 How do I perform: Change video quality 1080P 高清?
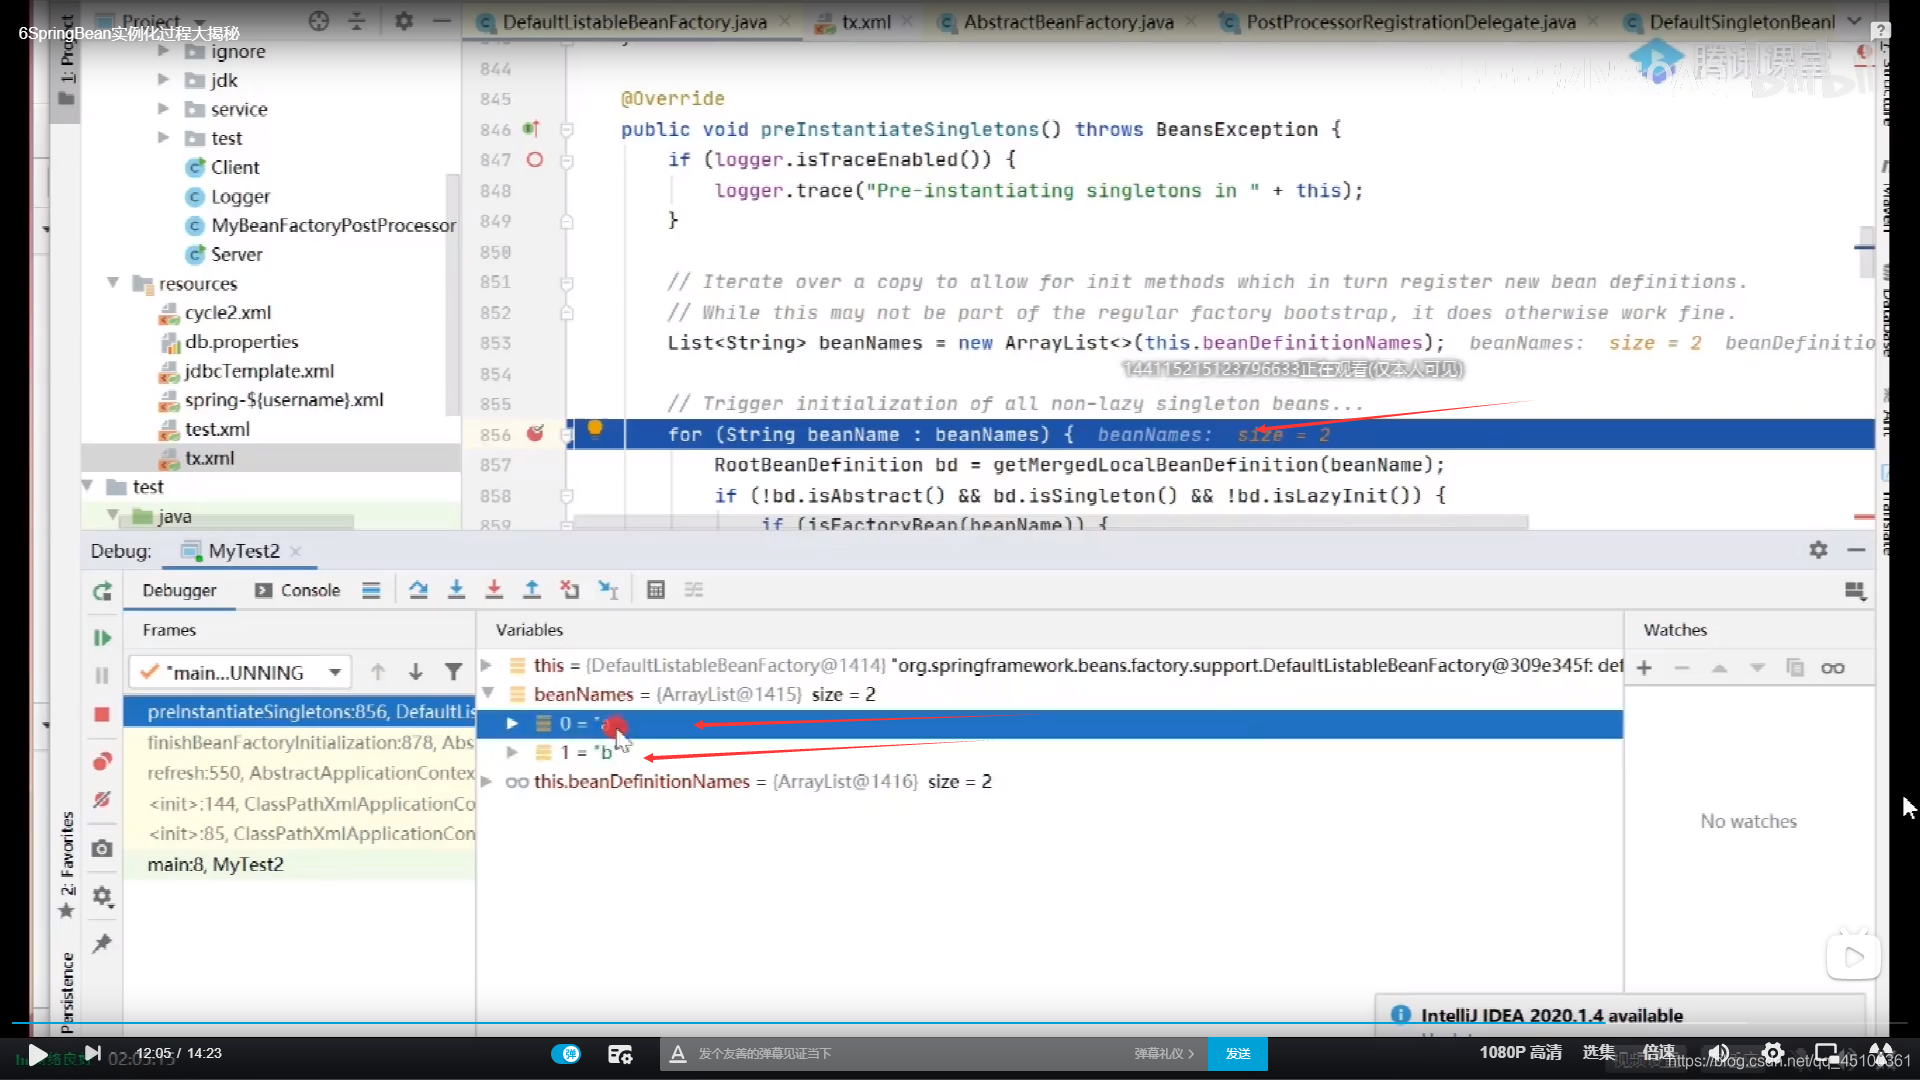(x=1520, y=1052)
